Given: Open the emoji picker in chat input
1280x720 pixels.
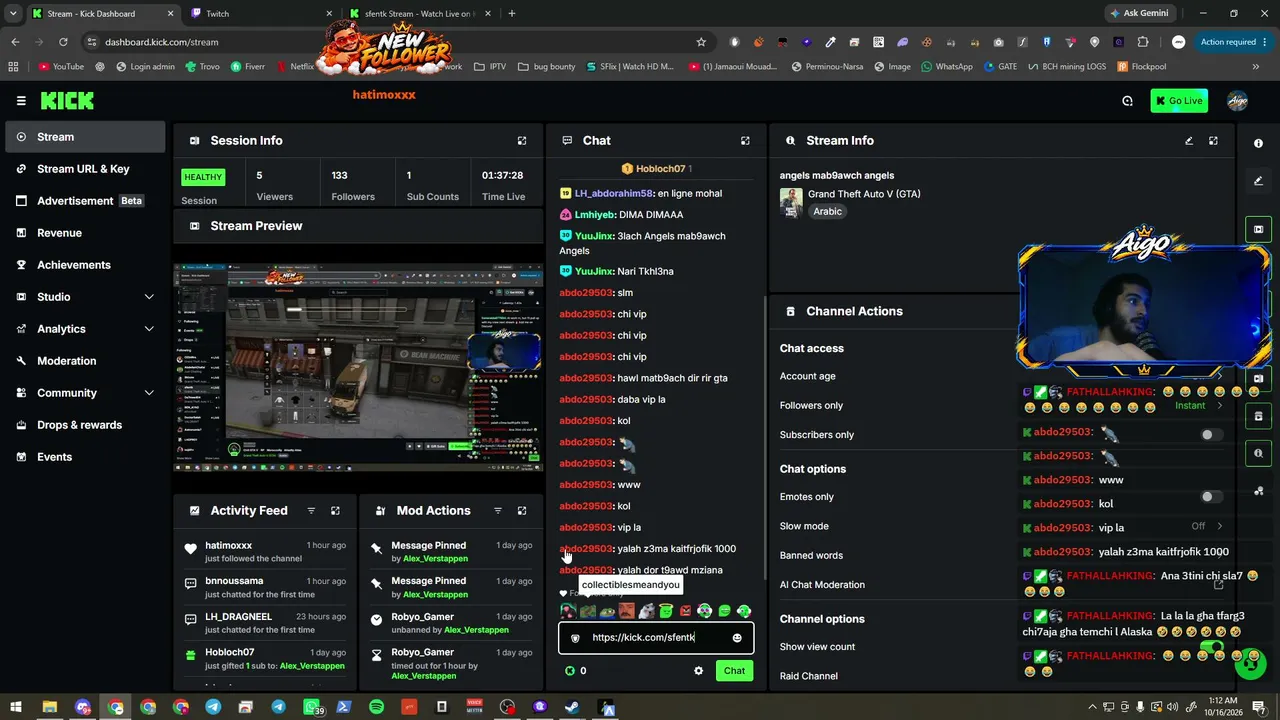Looking at the screenshot, I should click(x=737, y=638).
